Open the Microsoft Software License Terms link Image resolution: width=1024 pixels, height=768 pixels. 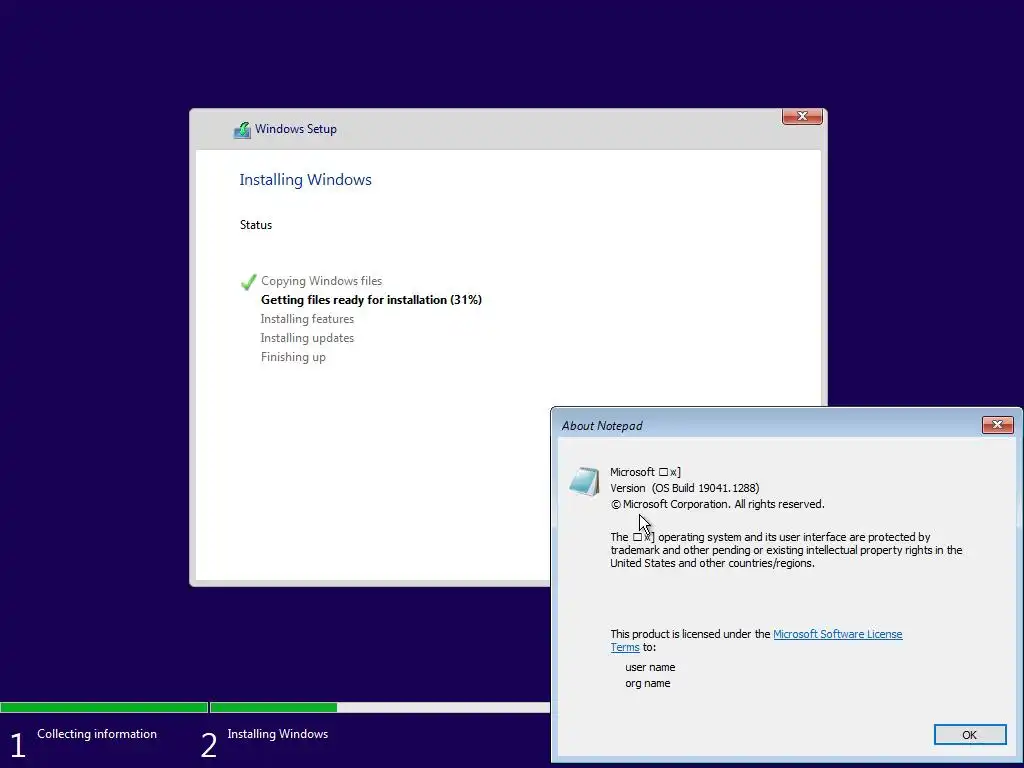(837, 634)
